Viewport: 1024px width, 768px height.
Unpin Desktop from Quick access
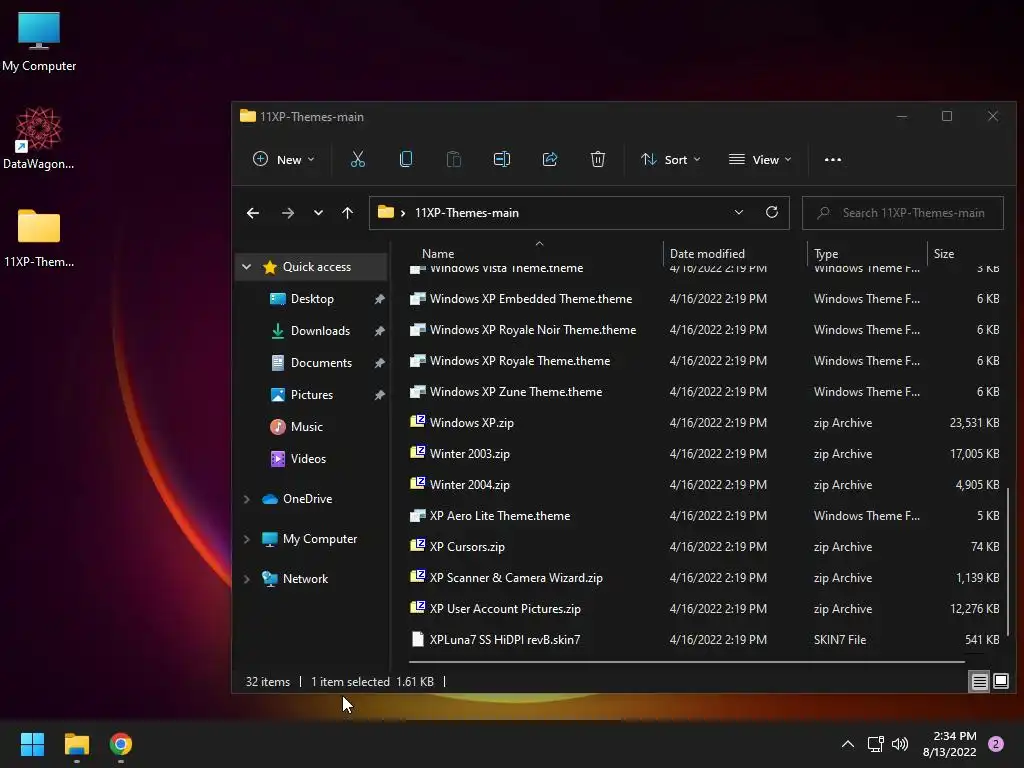[x=379, y=299]
